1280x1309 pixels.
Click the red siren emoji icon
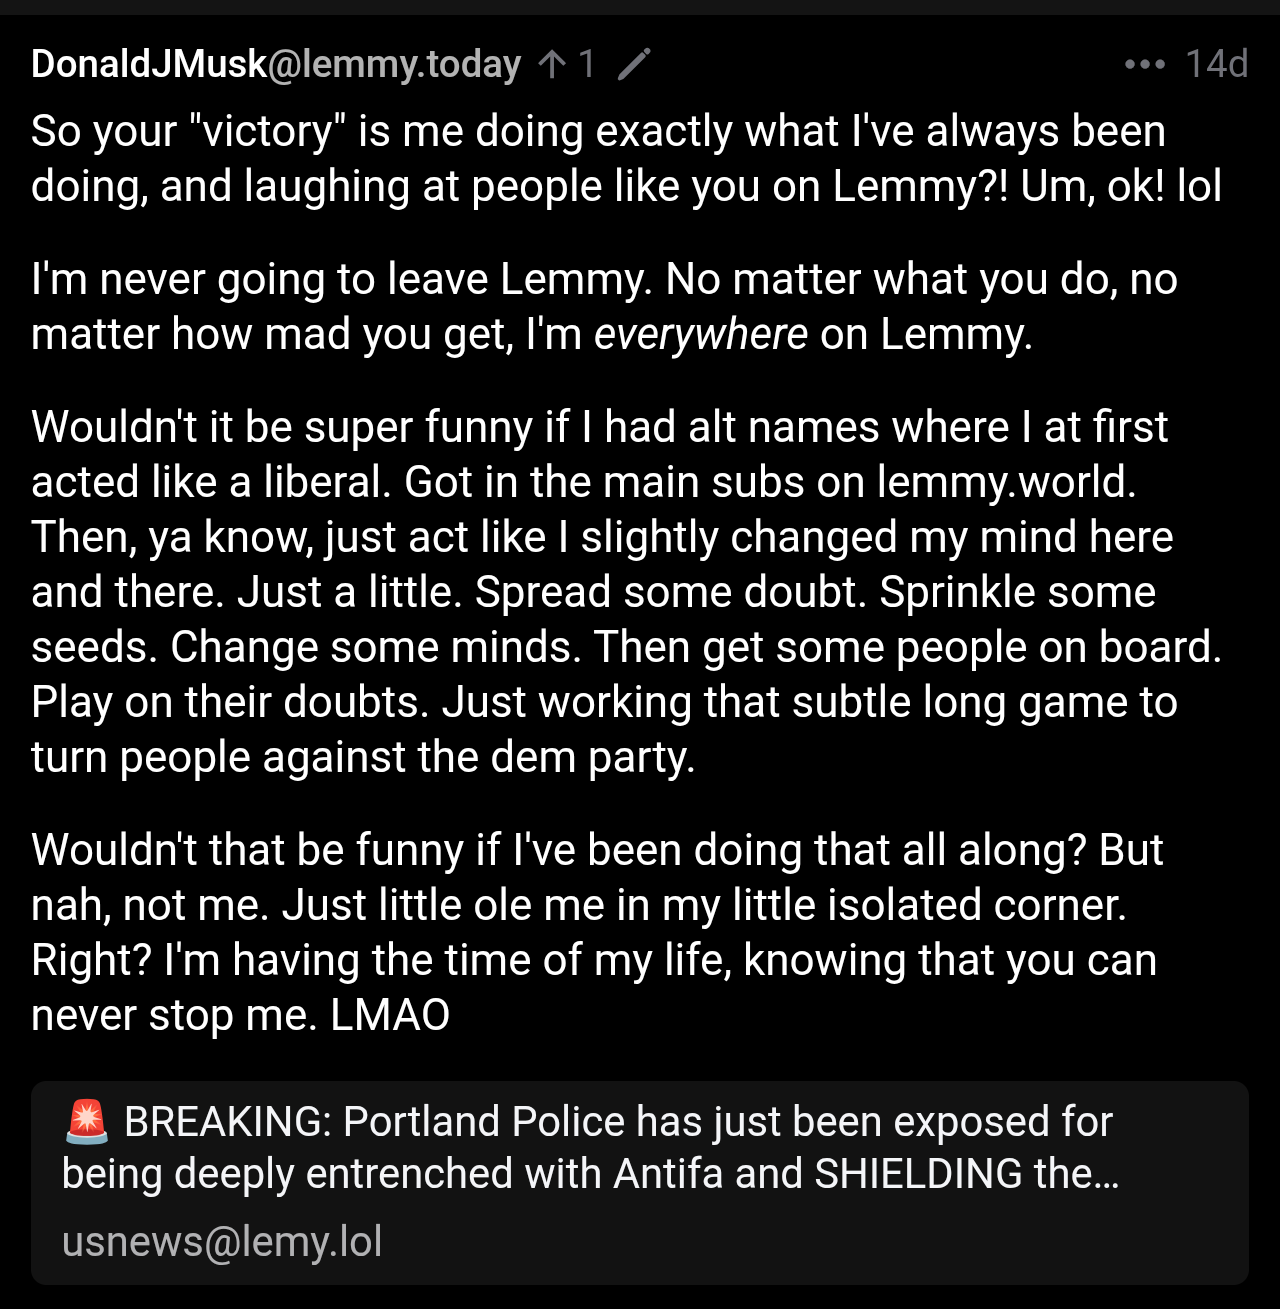point(87,1122)
